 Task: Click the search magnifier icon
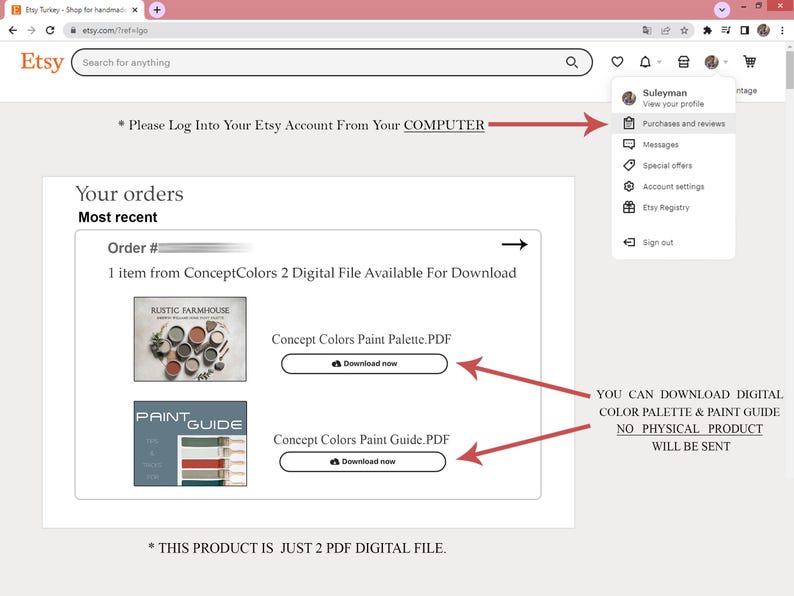[572, 62]
